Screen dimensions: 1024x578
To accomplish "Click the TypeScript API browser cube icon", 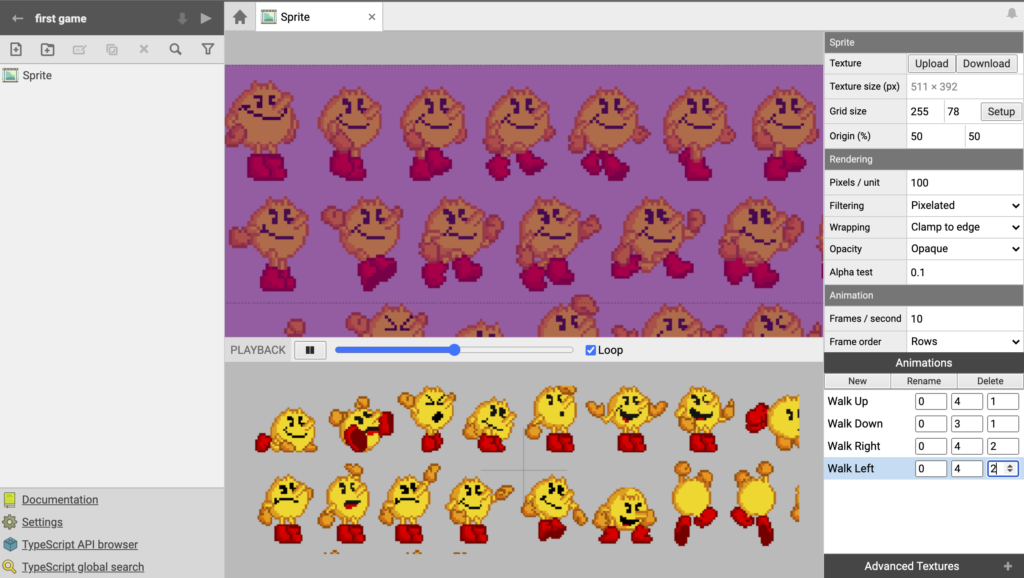I will (x=10, y=544).
